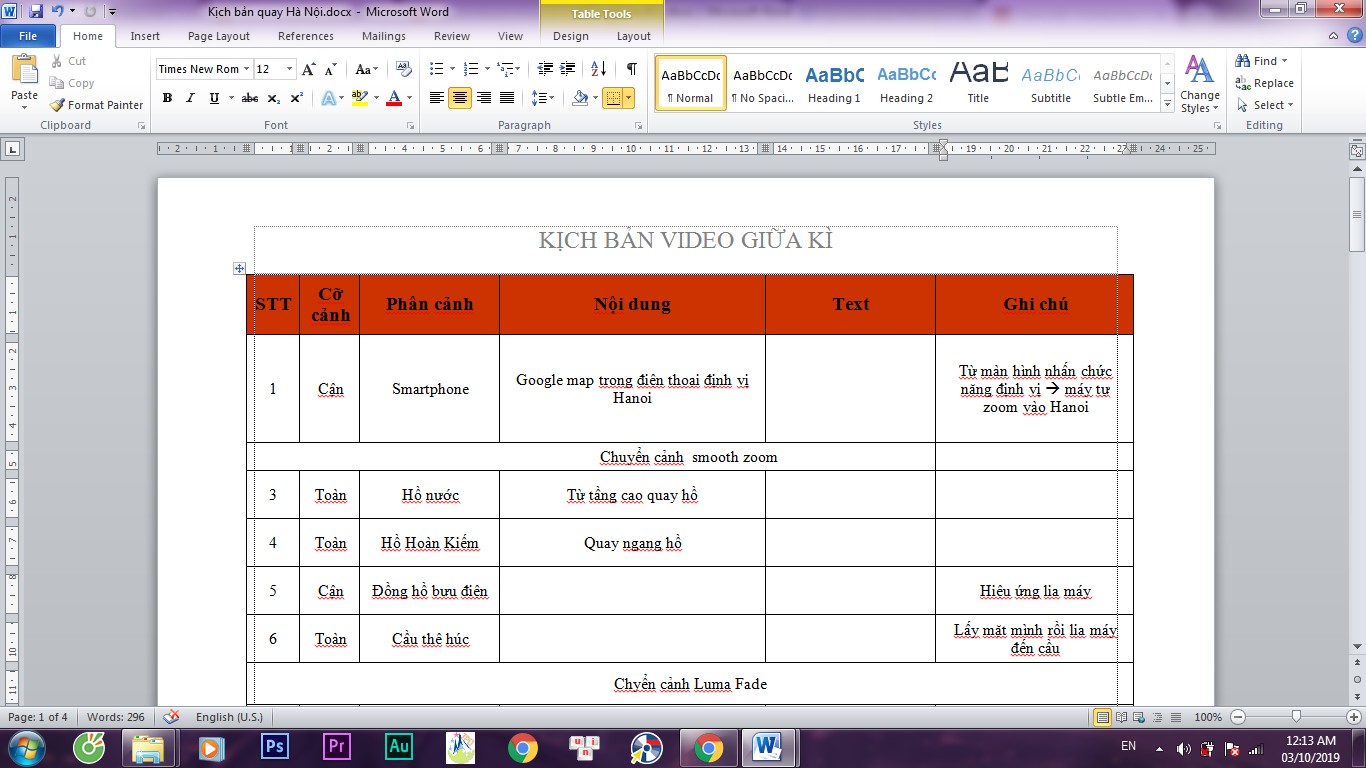
Task: Shrink the font size
Action: (331, 69)
